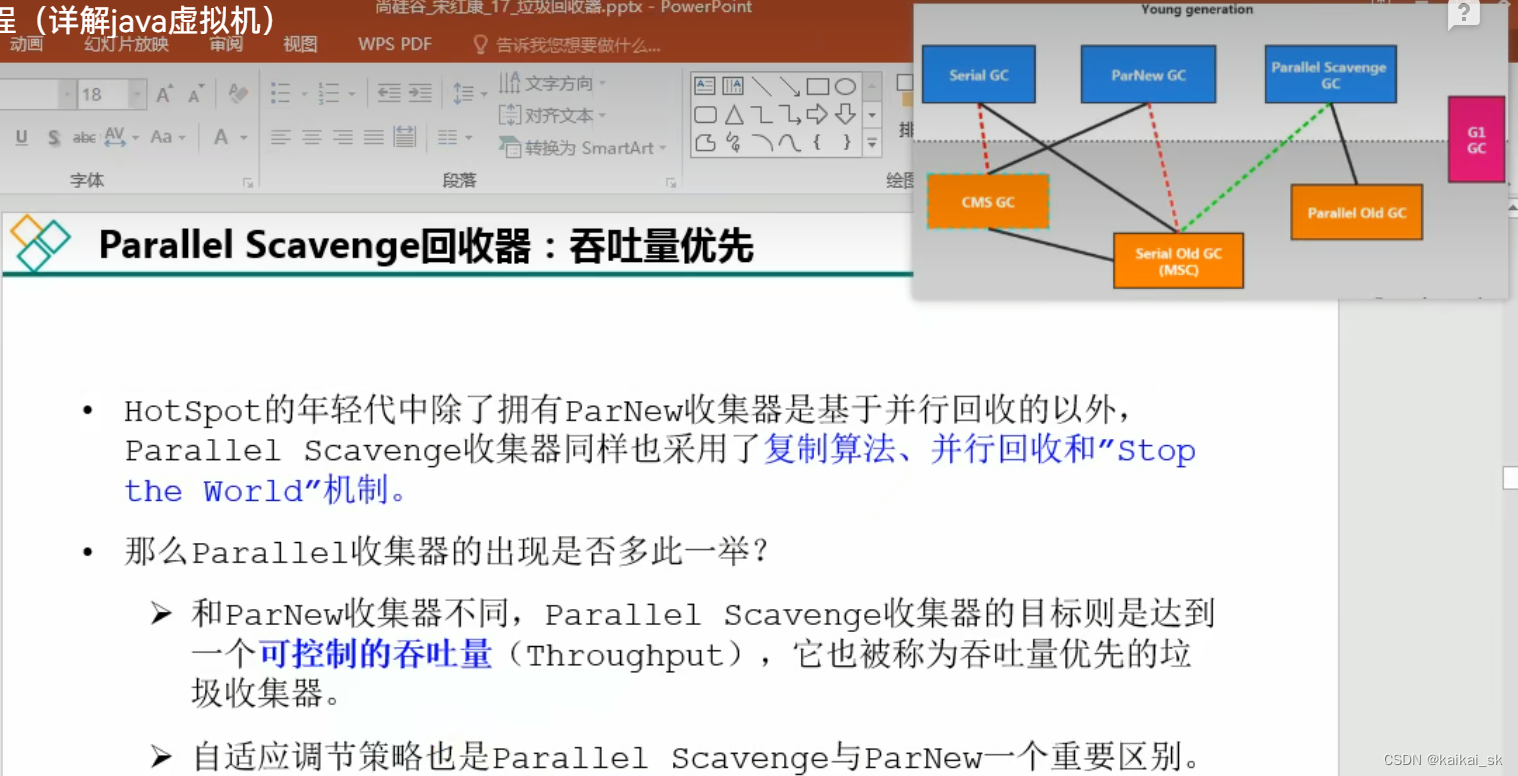1518x776 pixels.
Task: Click the blue text '可控制的吞吐量'
Action: [x=375, y=654]
